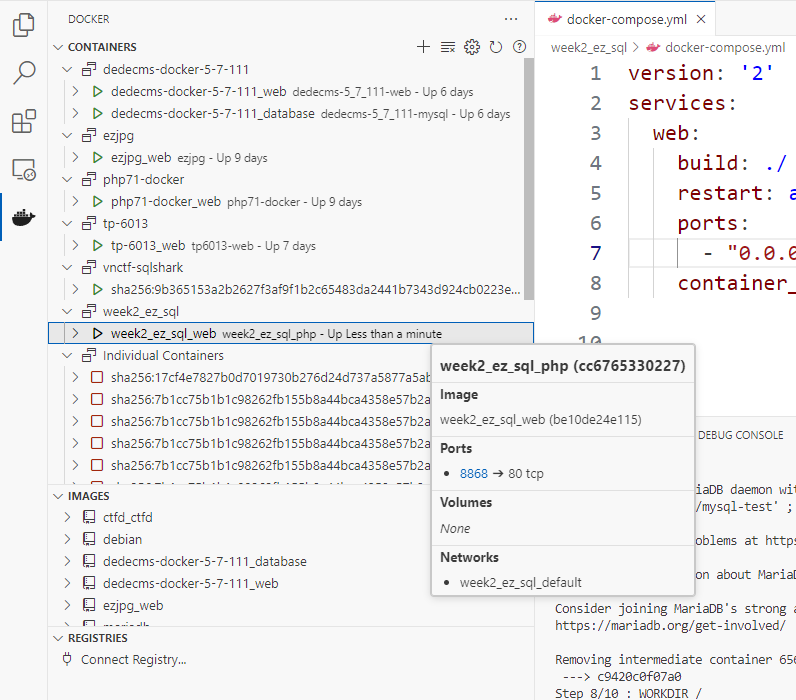Click Connect Registry... in Registries

[x=133, y=660]
